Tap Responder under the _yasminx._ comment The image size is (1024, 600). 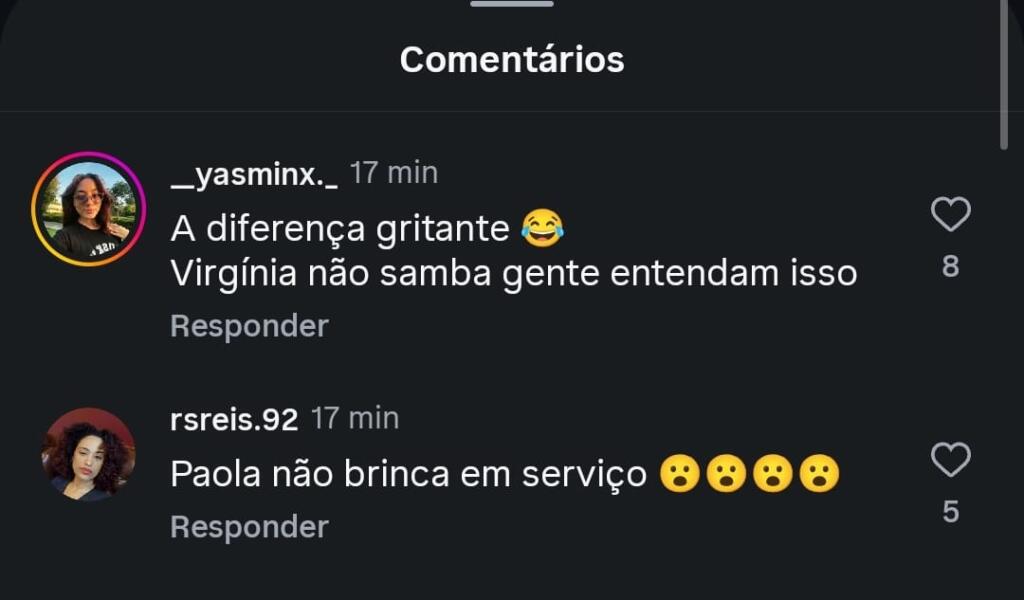pyautogui.click(x=249, y=326)
